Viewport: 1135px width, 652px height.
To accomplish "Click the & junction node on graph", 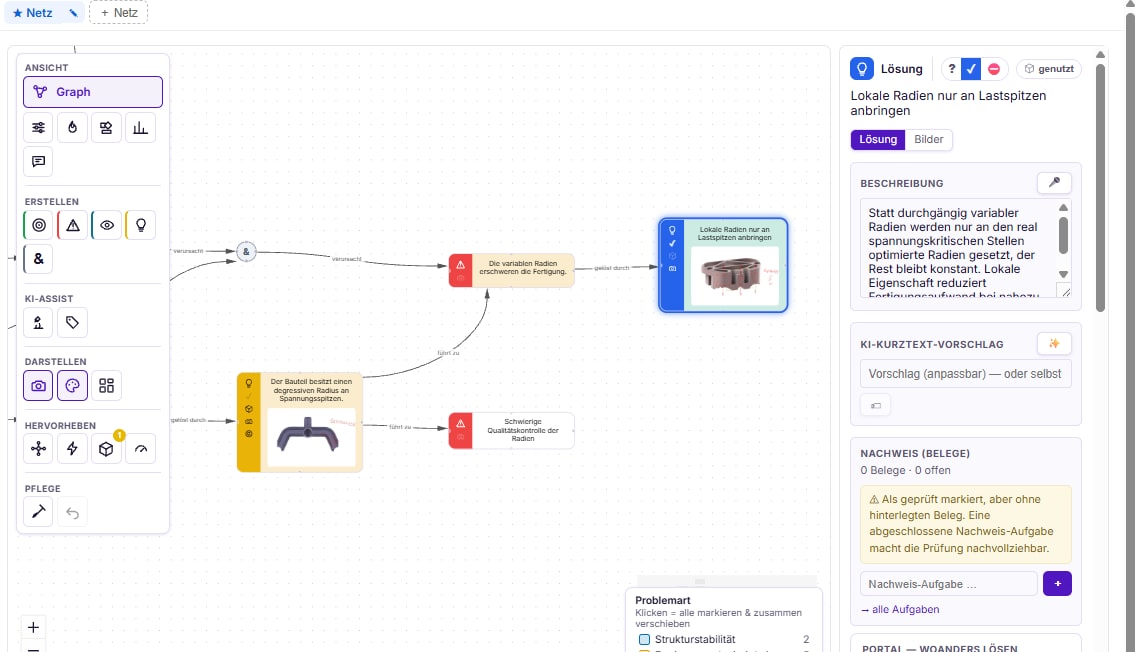I will click(x=246, y=252).
